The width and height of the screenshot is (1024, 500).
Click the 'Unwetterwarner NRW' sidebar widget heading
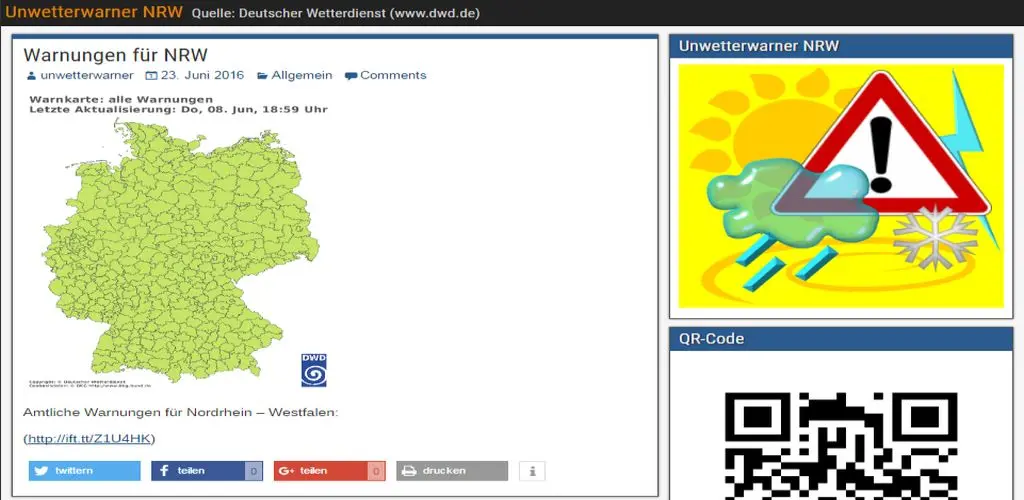[x=759, y=46]
